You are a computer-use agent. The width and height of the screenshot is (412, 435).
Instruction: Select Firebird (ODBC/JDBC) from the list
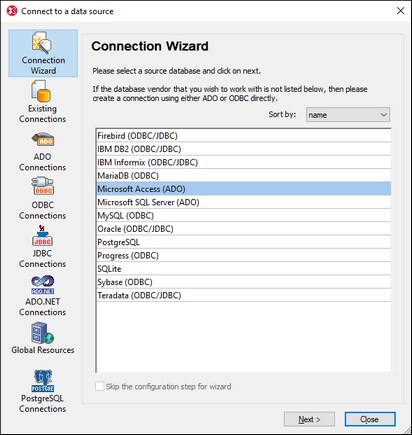click(x=243, y=136)
